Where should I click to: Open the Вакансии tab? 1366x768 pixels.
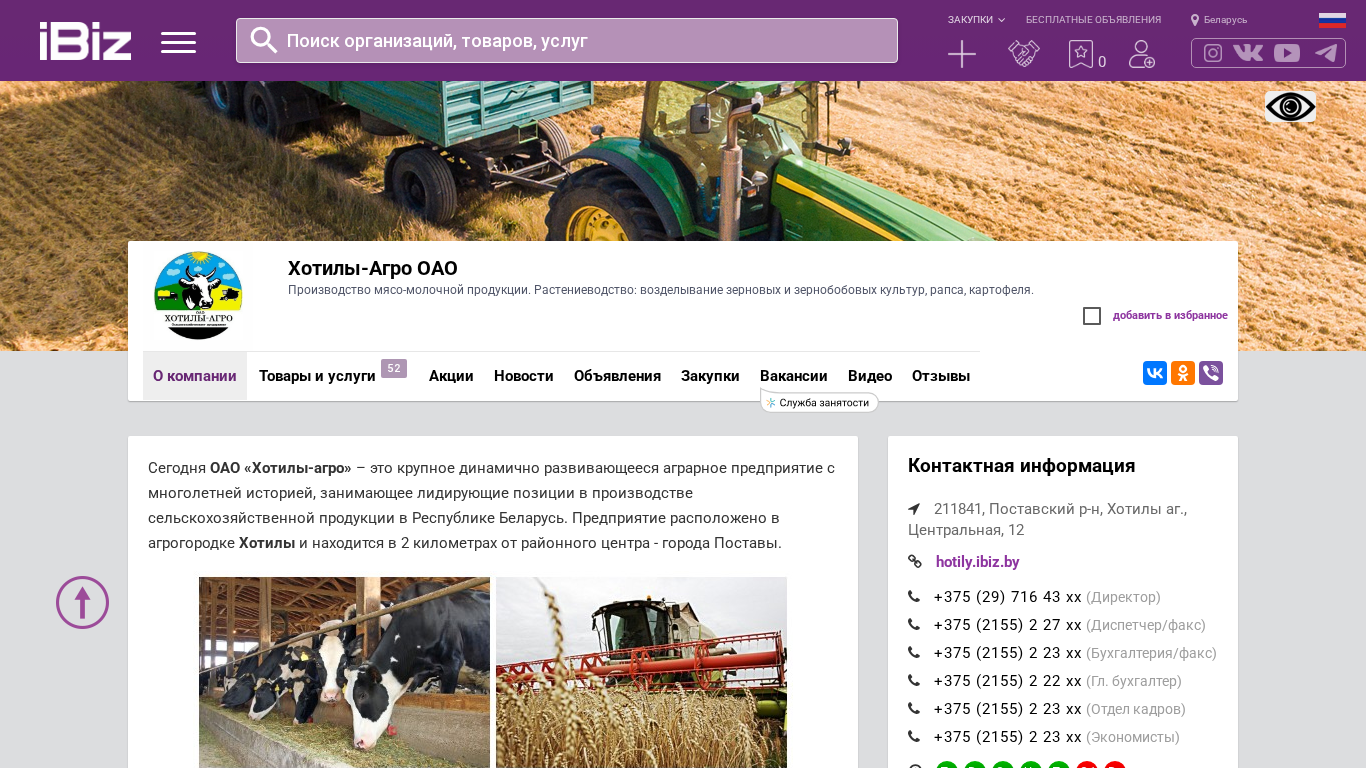(794, 376)
